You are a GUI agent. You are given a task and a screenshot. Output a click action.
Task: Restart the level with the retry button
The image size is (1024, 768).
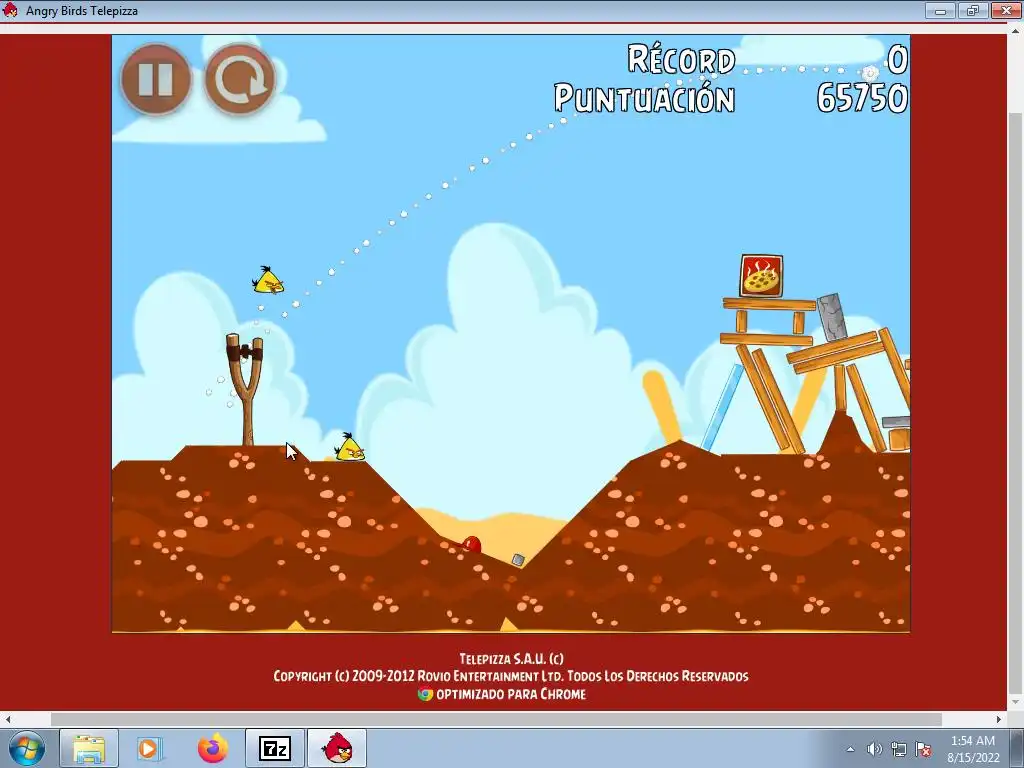point(240,79)
